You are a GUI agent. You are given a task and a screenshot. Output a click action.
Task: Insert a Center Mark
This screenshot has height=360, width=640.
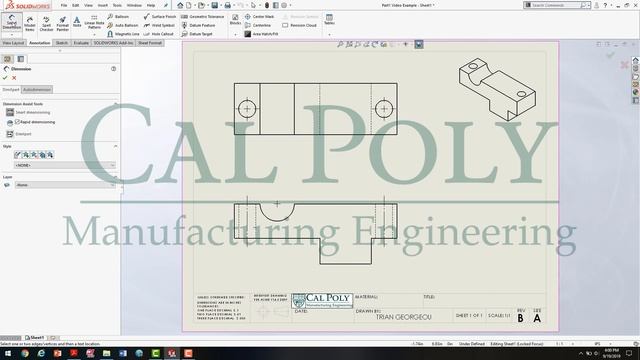pos(259,17)
